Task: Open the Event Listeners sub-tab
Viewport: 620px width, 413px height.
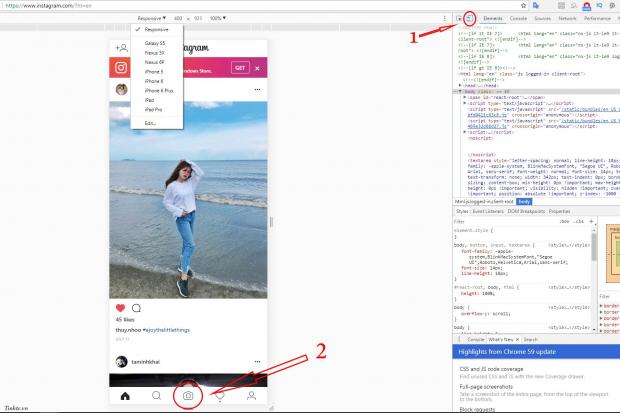Action: tap(488, 211)
